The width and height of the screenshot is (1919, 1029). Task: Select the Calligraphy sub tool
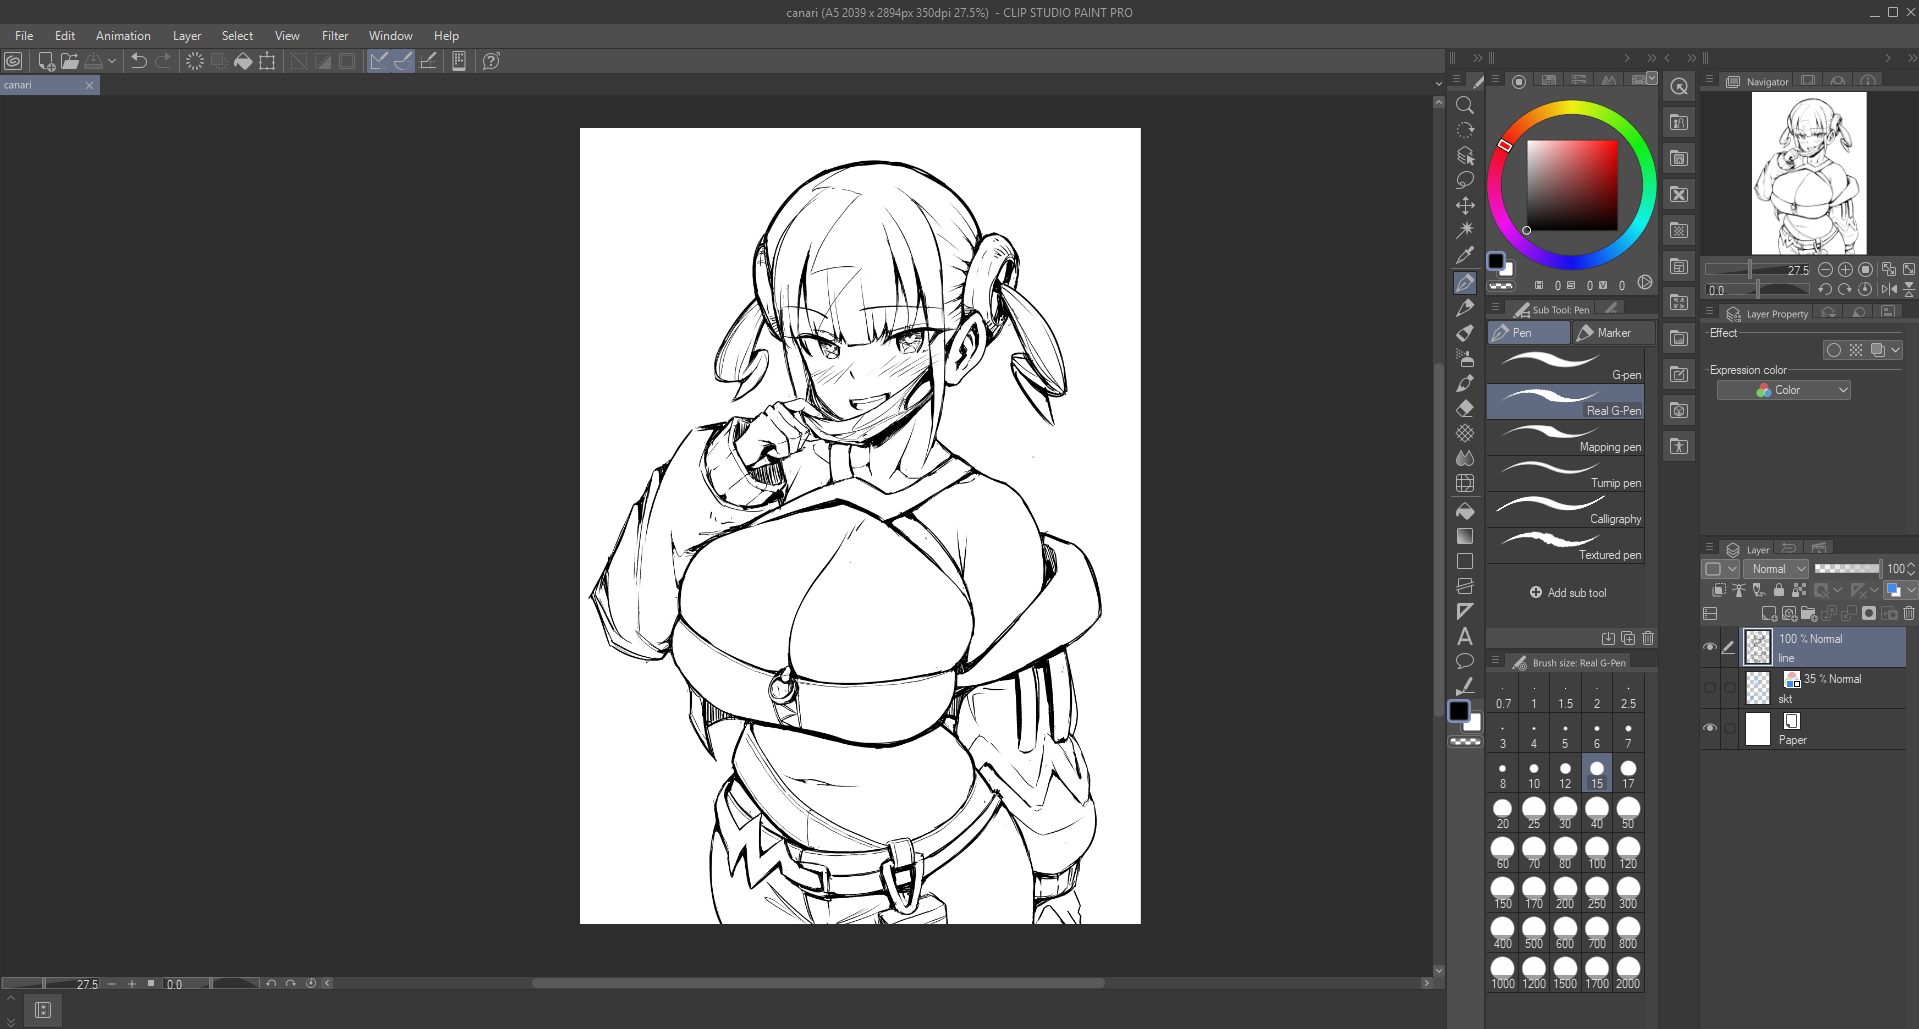point(1566,509)
